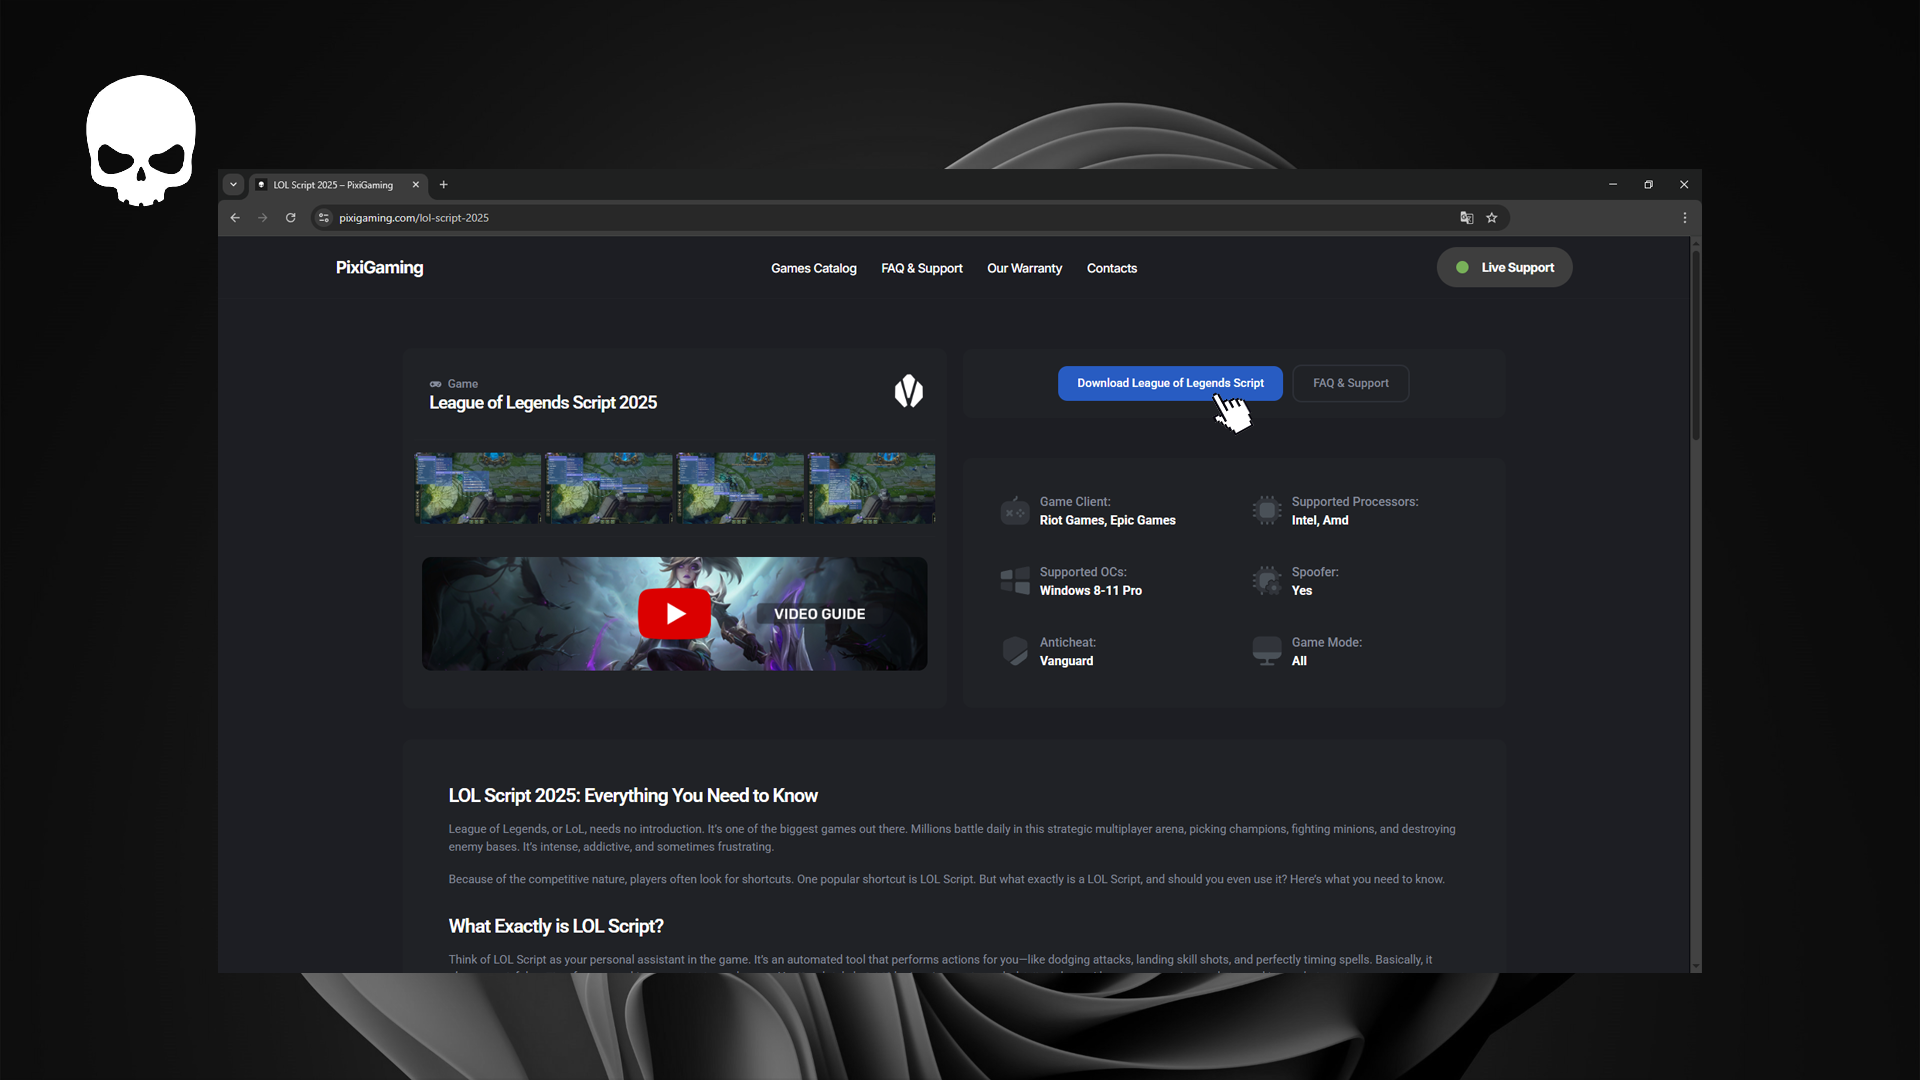Play the video guide with red play button

pyautogui.click(x=675, y=614)
